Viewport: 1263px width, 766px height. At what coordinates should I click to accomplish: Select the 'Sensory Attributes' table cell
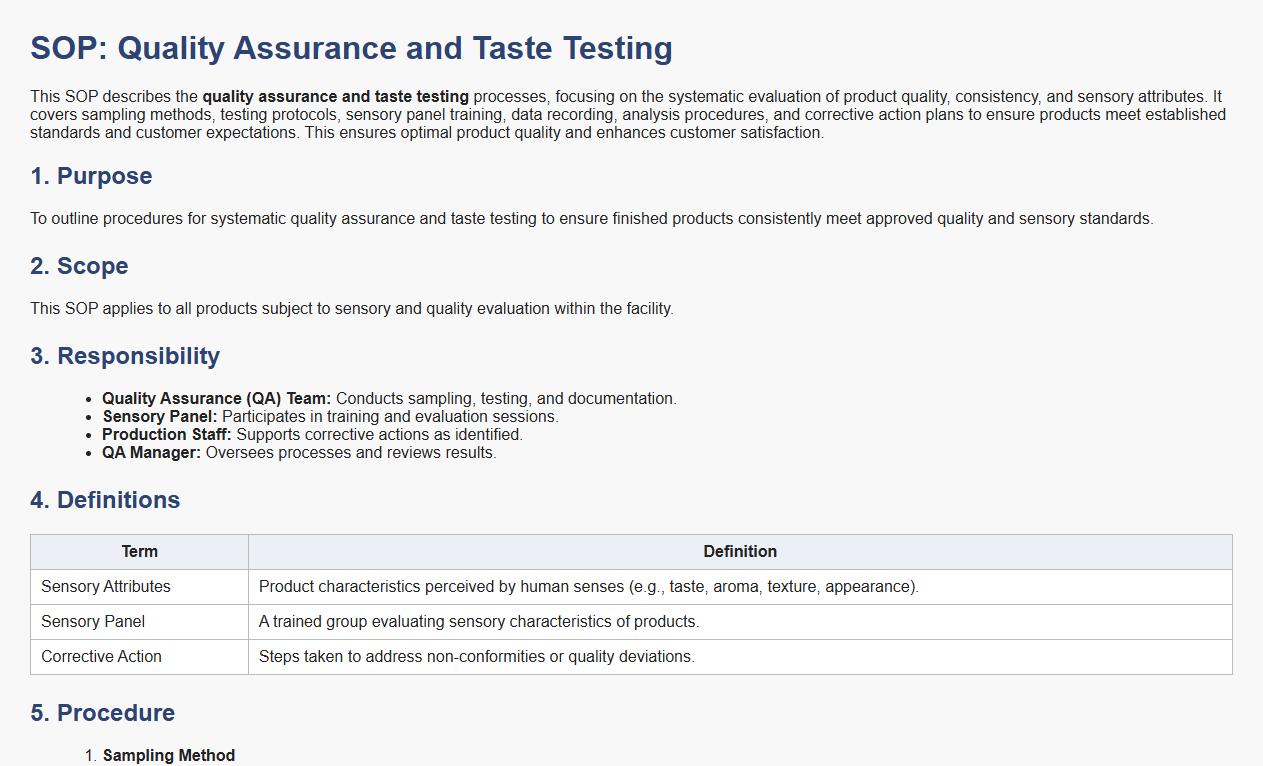106,587
